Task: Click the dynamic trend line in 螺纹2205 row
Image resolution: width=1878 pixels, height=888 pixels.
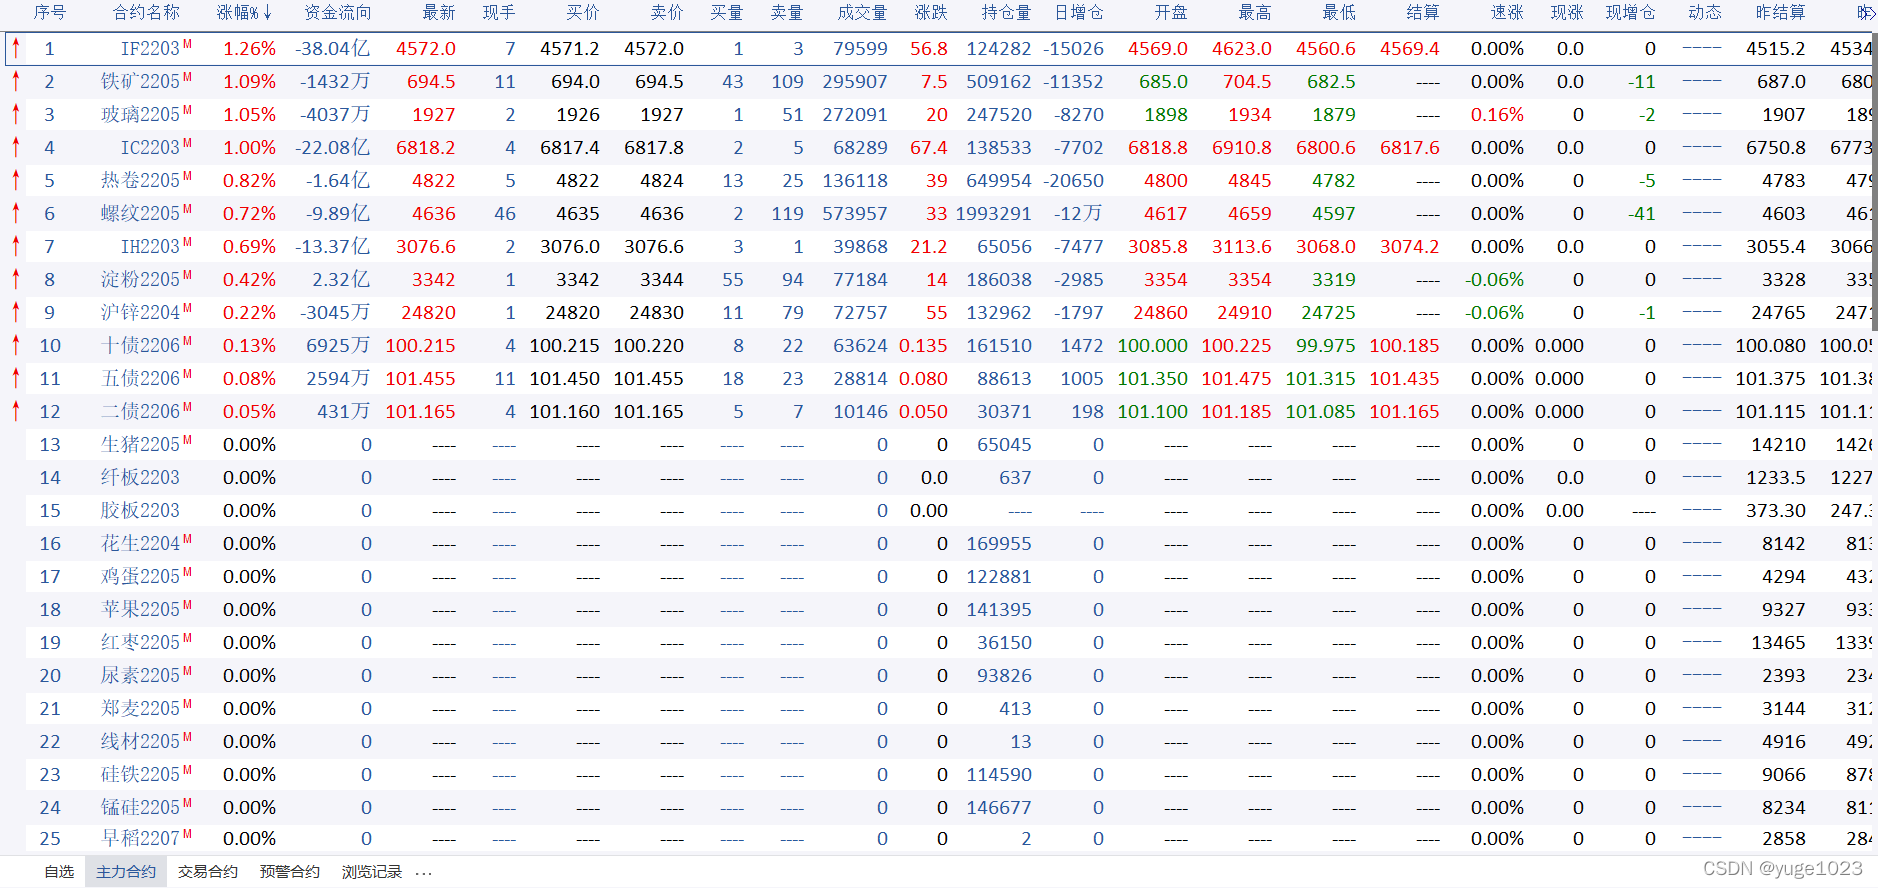Action: [x=1702, y=213]
